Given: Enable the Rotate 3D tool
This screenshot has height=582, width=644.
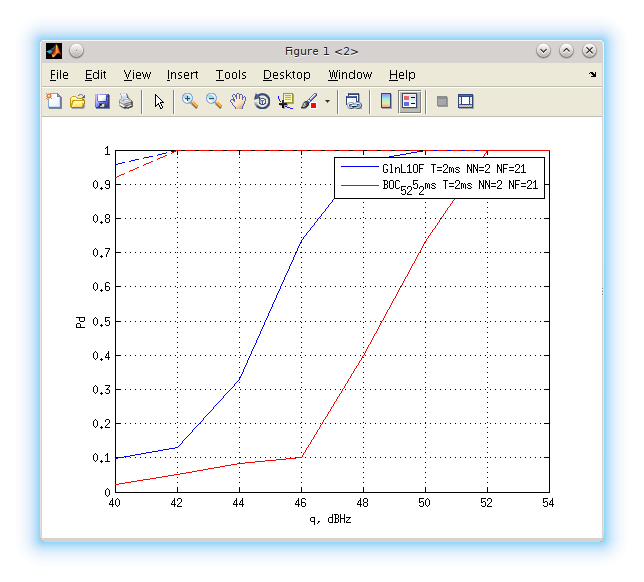Looking at the screenshot, I should (x=262, y=101).
